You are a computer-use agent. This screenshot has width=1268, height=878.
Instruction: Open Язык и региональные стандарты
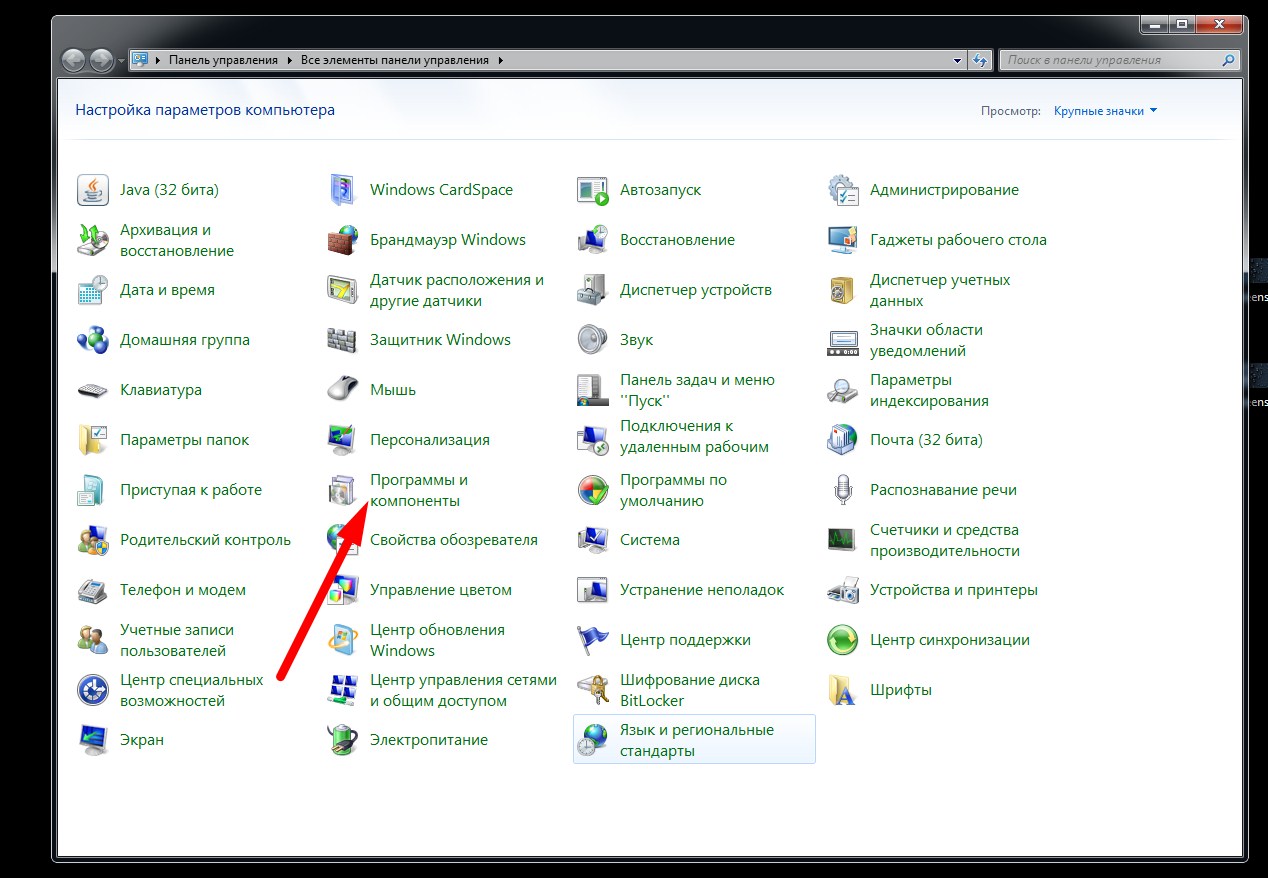(696, 739)
